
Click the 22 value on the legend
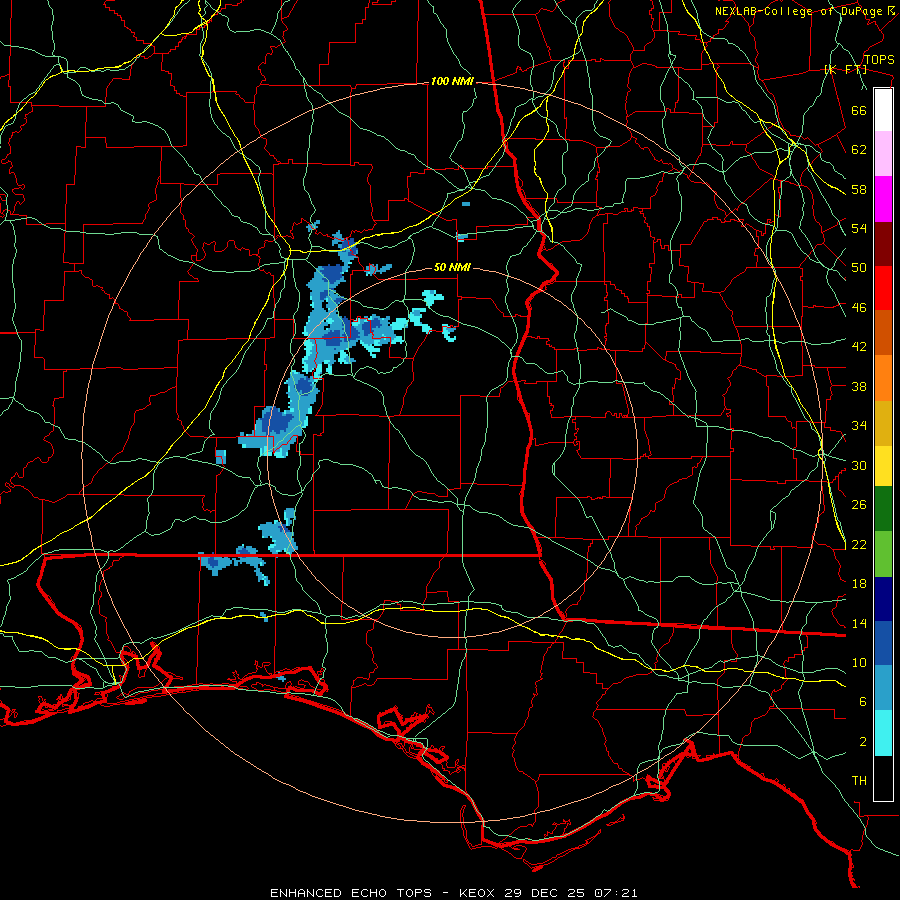[x=859, y=545]
